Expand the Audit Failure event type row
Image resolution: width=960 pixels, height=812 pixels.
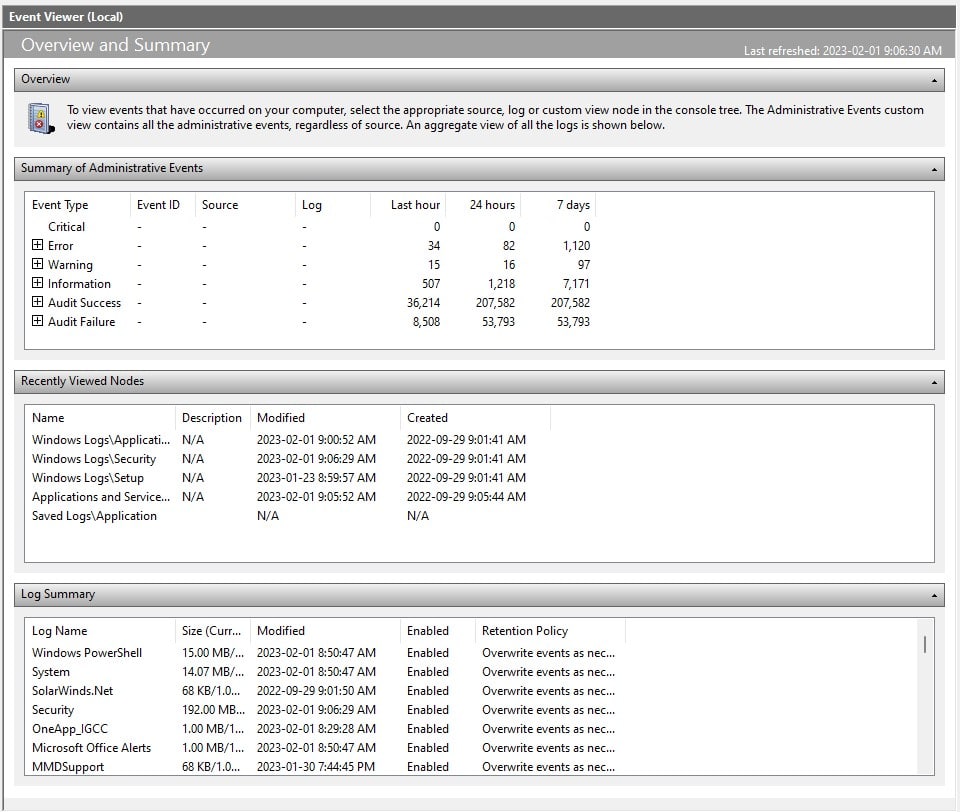[36, 321]
